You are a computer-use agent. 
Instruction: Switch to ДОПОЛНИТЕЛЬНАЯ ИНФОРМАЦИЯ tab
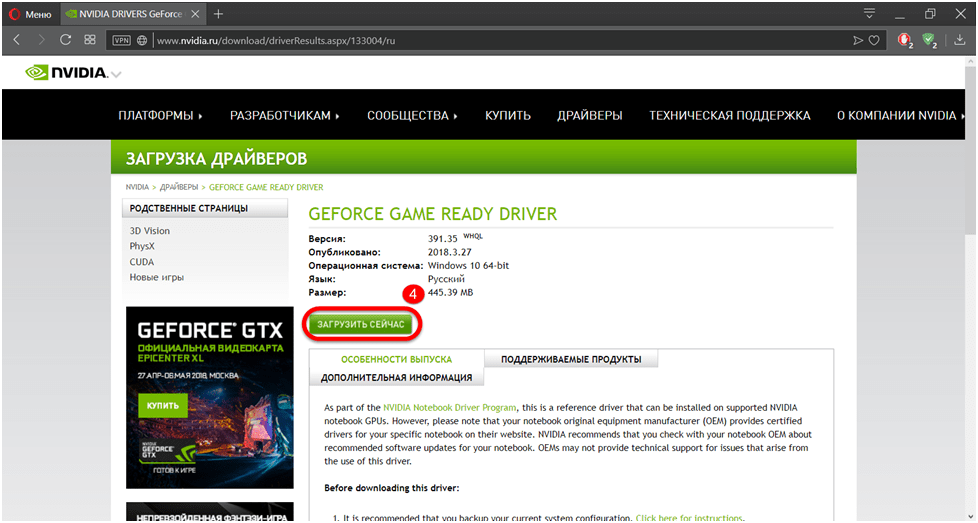(x=397, y=378)
